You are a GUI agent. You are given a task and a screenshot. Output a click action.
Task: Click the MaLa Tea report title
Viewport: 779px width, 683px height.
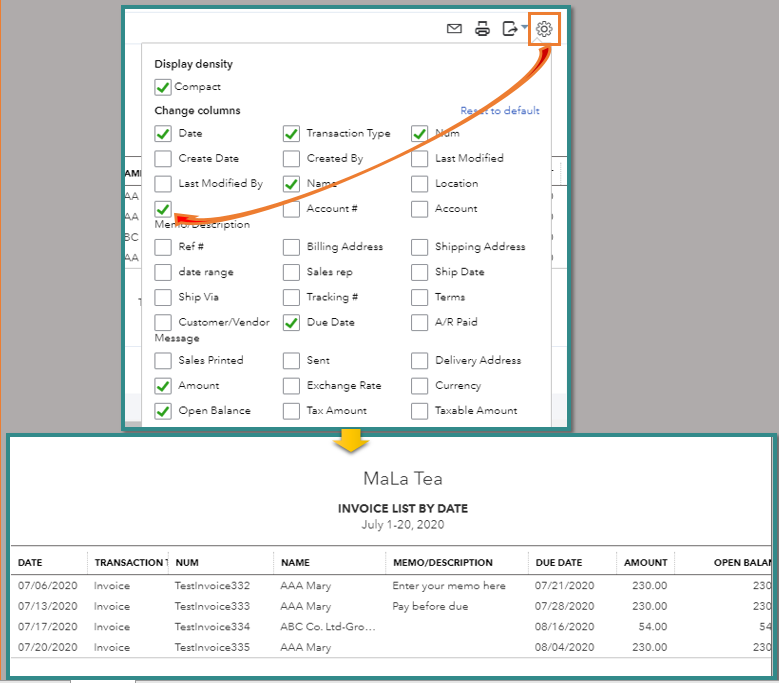click(402, 478)
